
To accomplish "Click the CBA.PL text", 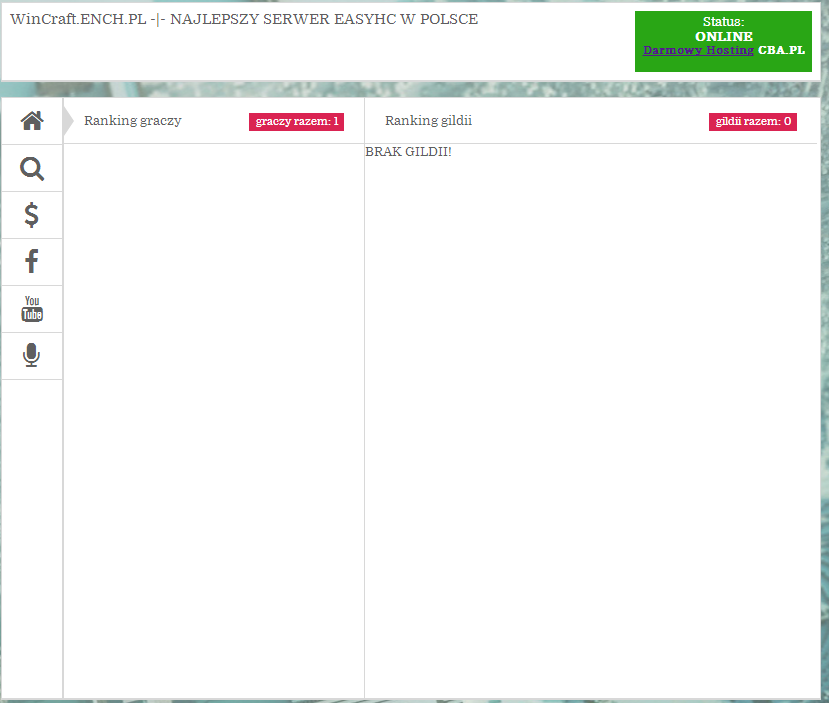I will pos(781,50).
